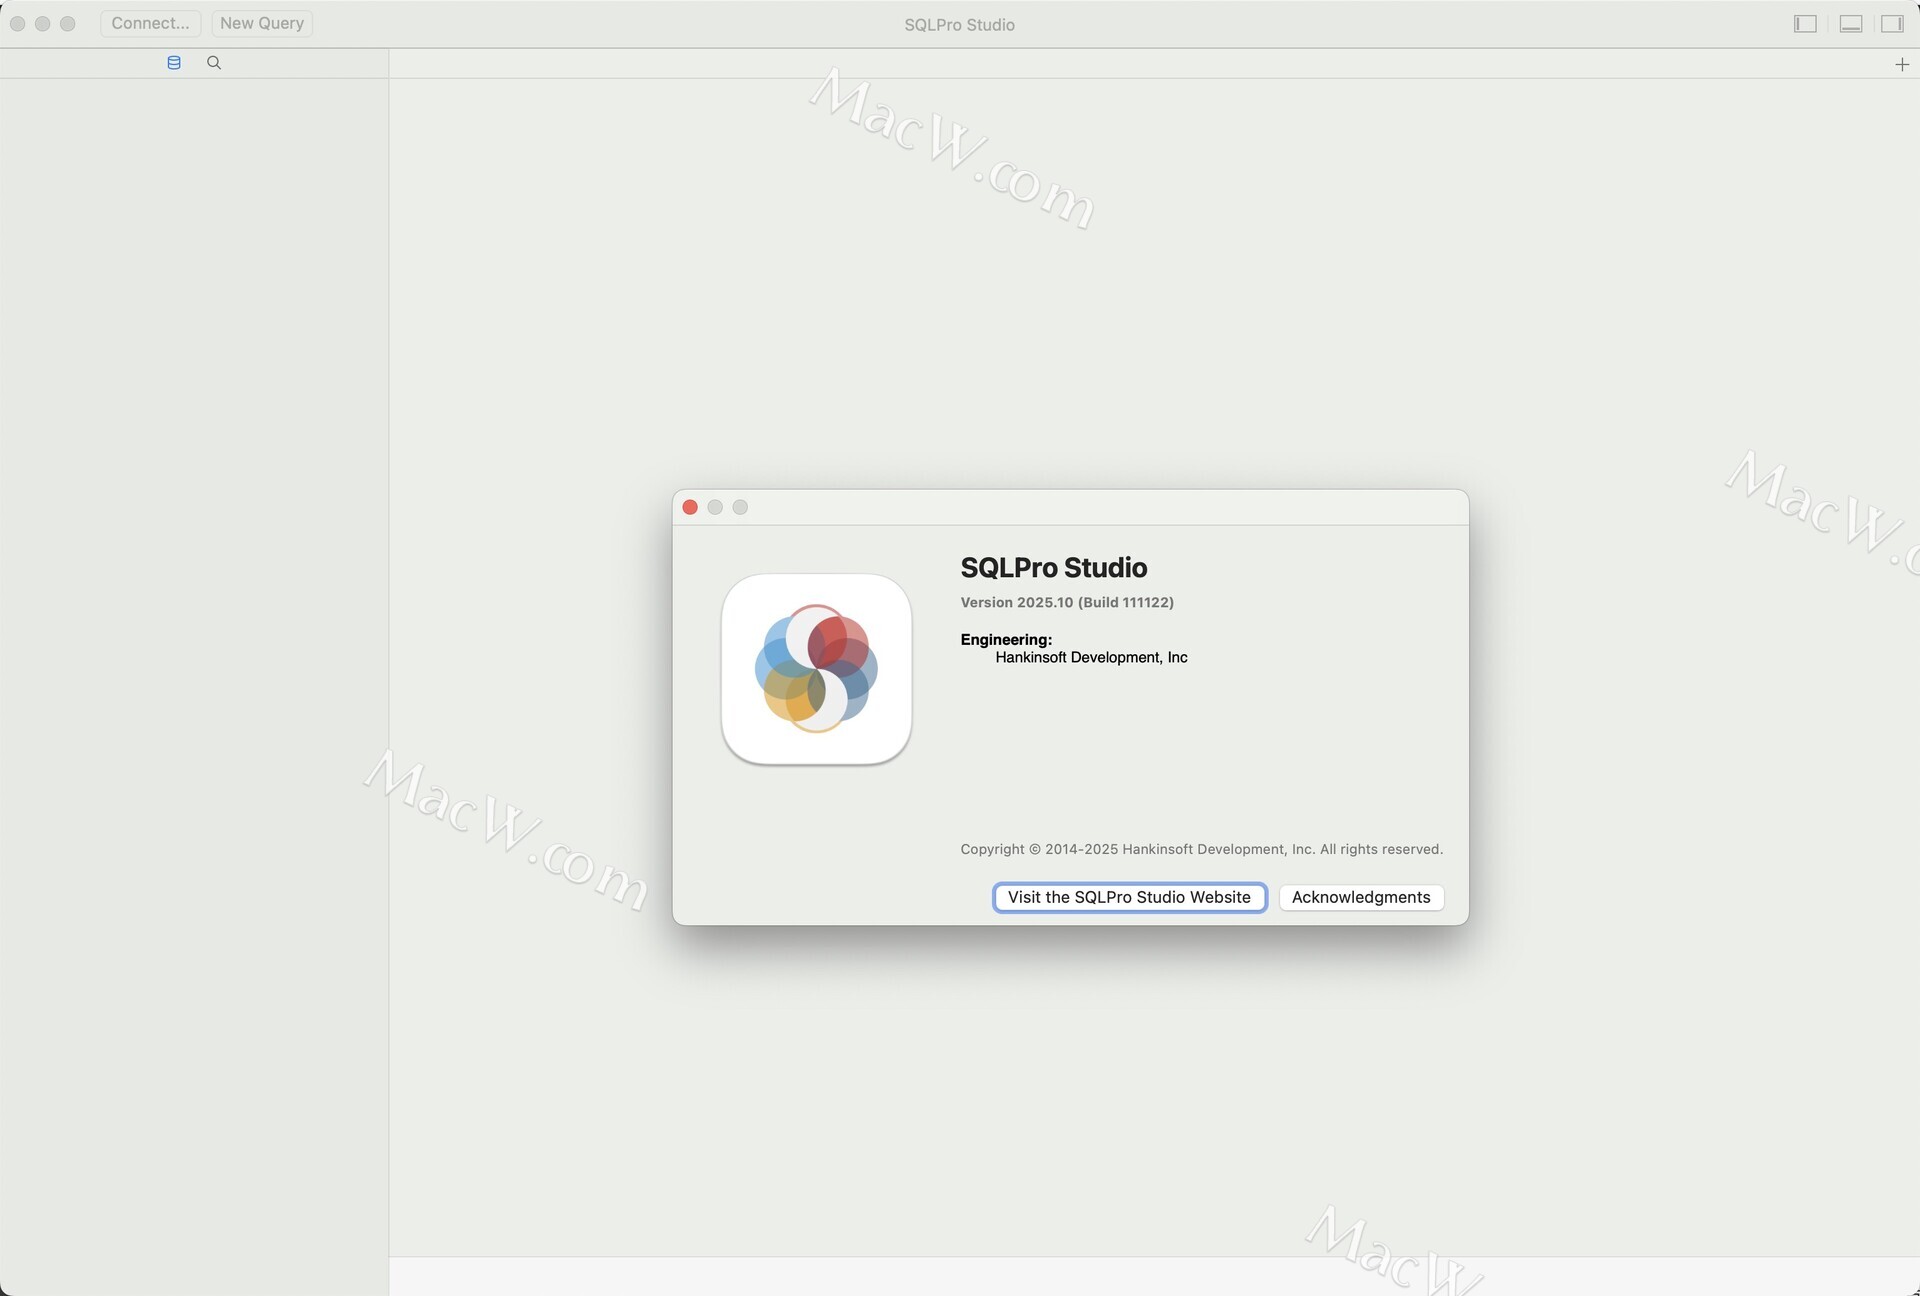Select the Version 2025.10 (Build 111122) text

1067,602
